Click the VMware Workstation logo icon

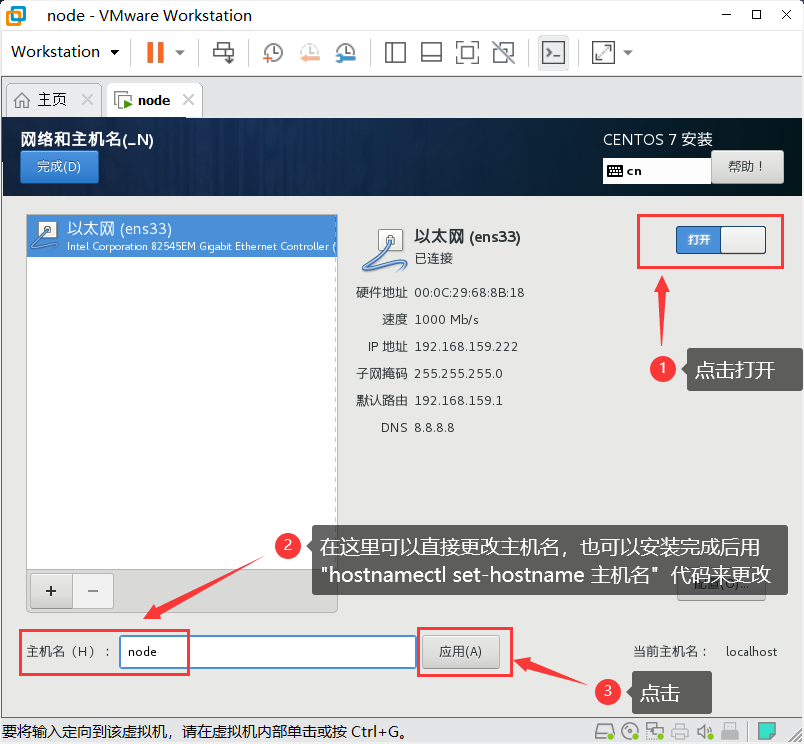[x=15, y=15]
